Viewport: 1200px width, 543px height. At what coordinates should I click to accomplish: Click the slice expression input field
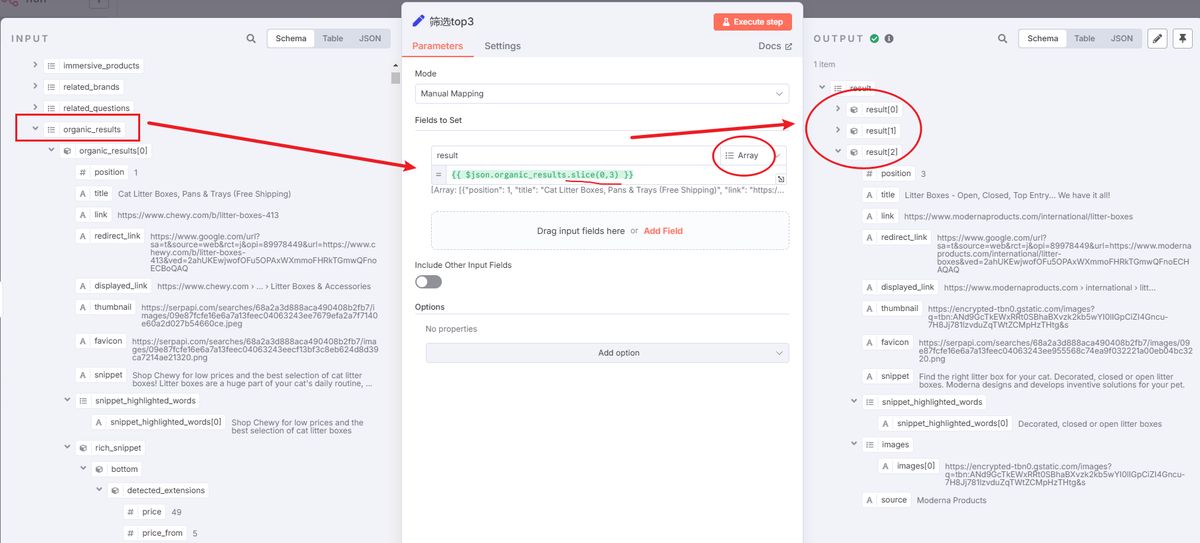point(600,175)
